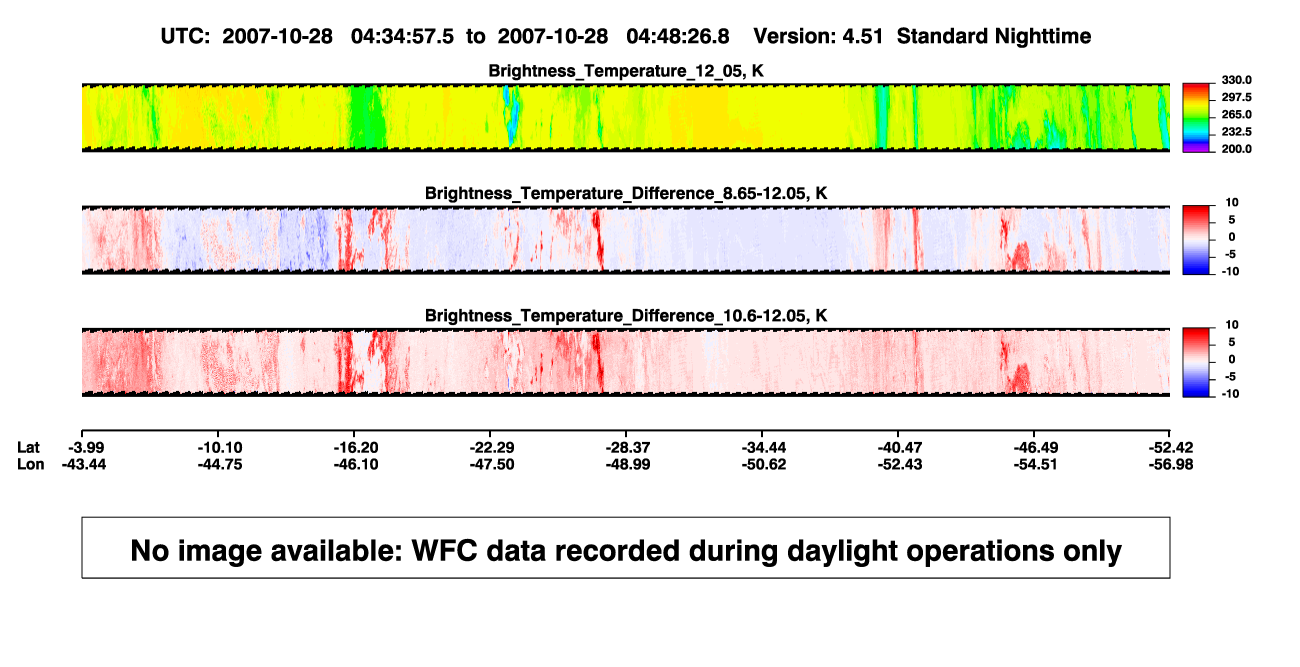Click the Brightness_Temperature_Difference_10.6-12.05 title
The image size is (1300, 667).
[x=625, y=316]
